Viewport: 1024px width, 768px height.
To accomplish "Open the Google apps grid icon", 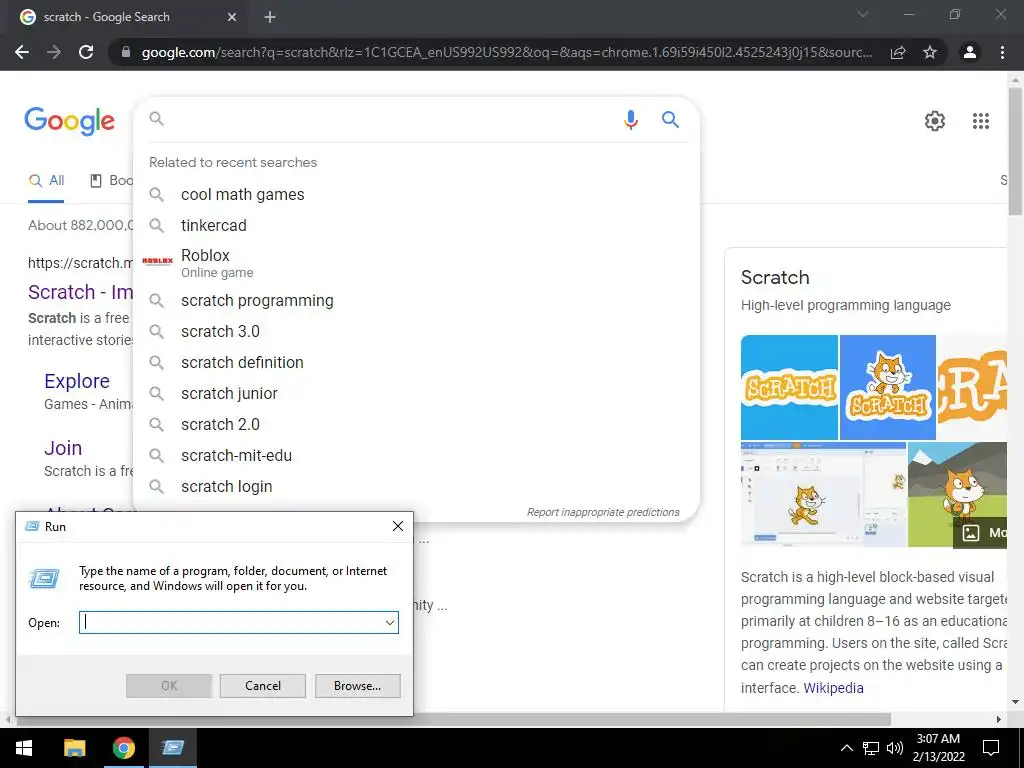I will (x=981, y=121).
